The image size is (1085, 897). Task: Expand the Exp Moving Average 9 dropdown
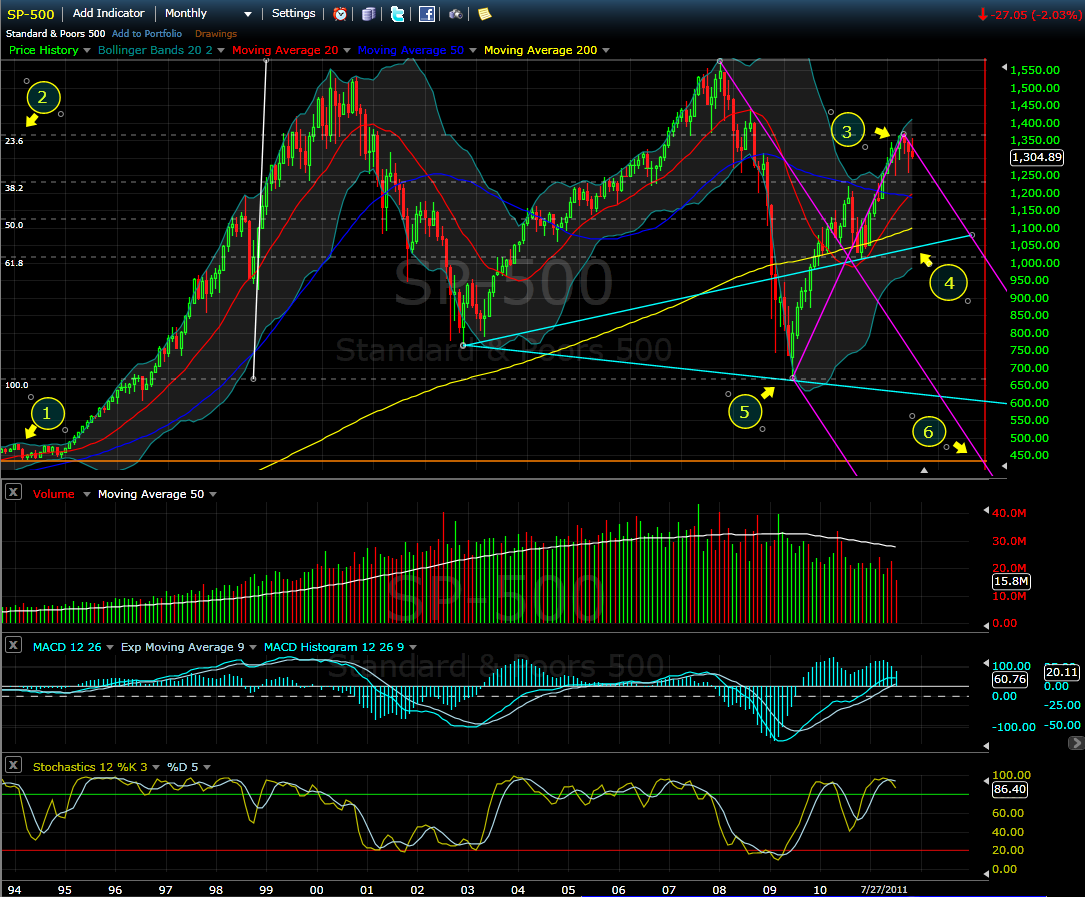click(253, 647)
